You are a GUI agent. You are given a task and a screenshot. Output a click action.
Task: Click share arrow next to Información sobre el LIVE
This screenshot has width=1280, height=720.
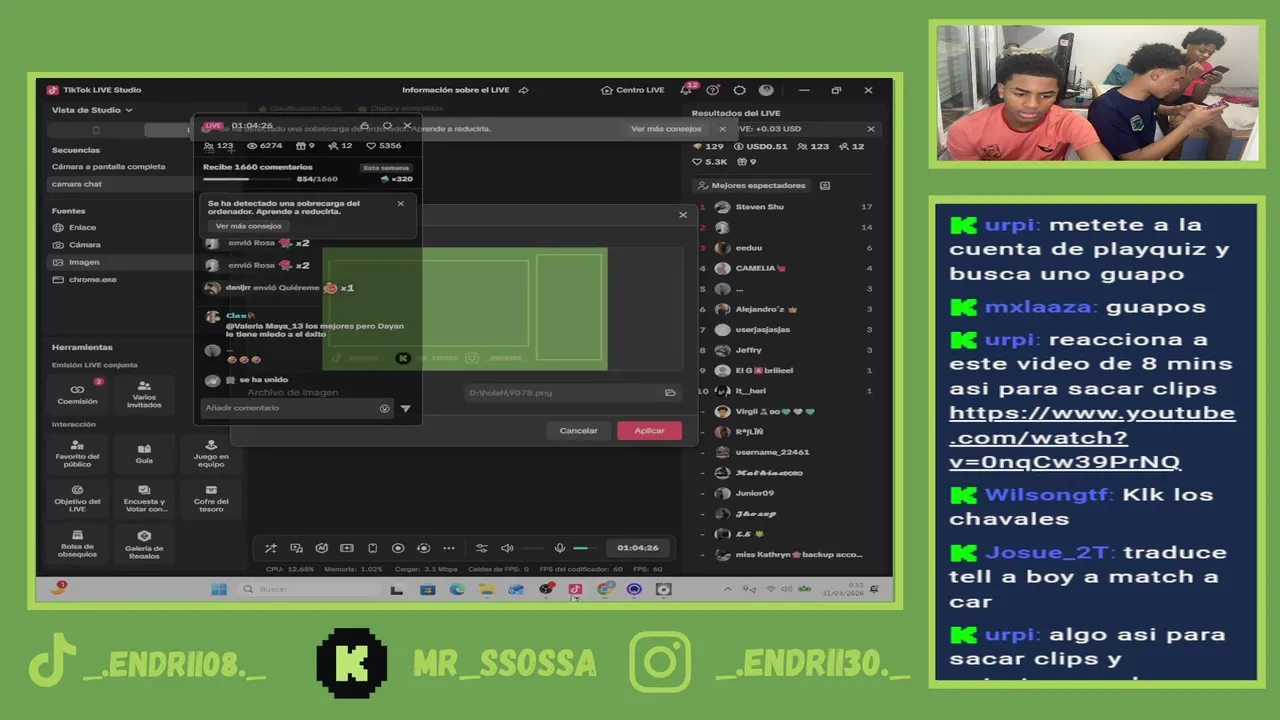coord(523,90)
